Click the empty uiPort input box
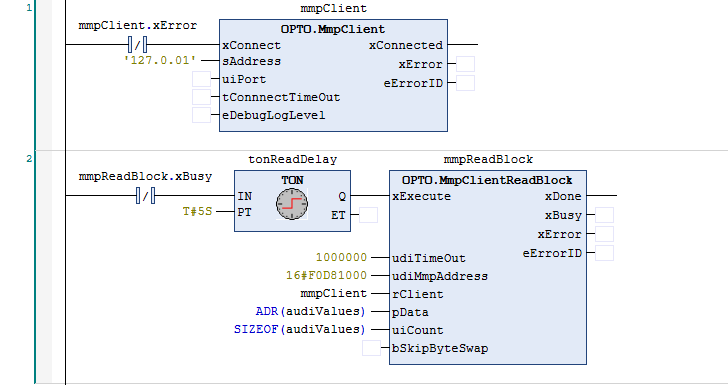 [x=202, y=79]
